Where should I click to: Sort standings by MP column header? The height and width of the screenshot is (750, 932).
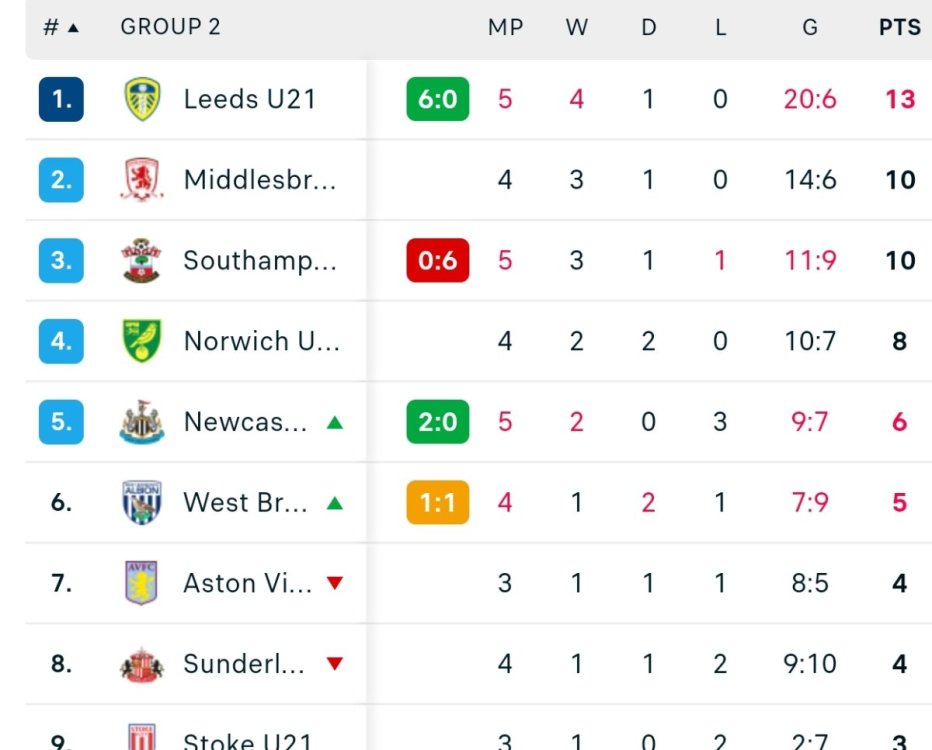pos(505,28)
